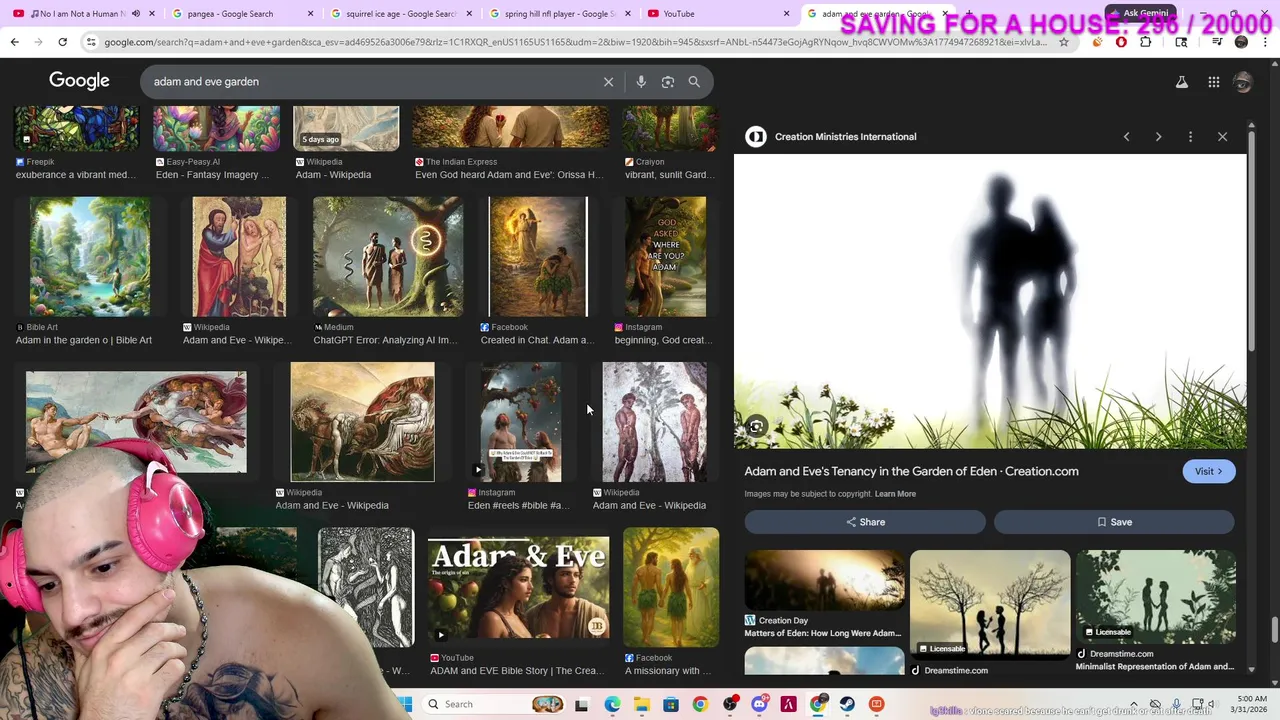Mute the 'No I am Not a Human' tab

[136, 14]
